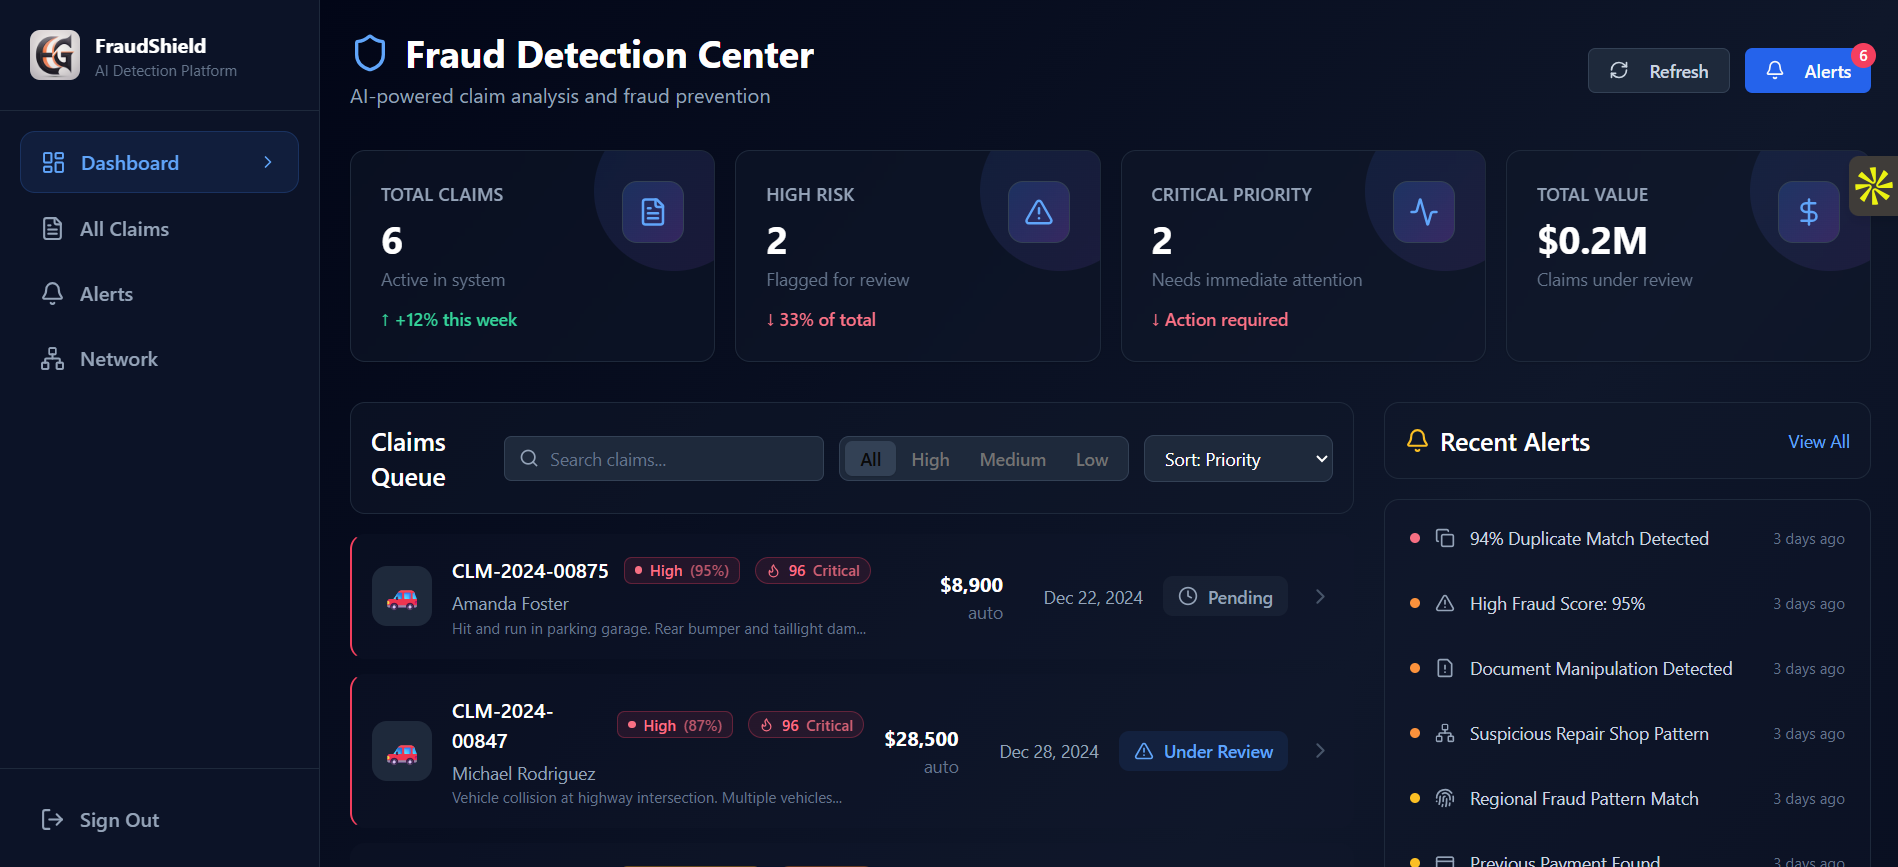1898x867 pixels.
Task: Click the bell icon next to Recent Alerts
Action: pos(1417,441)
